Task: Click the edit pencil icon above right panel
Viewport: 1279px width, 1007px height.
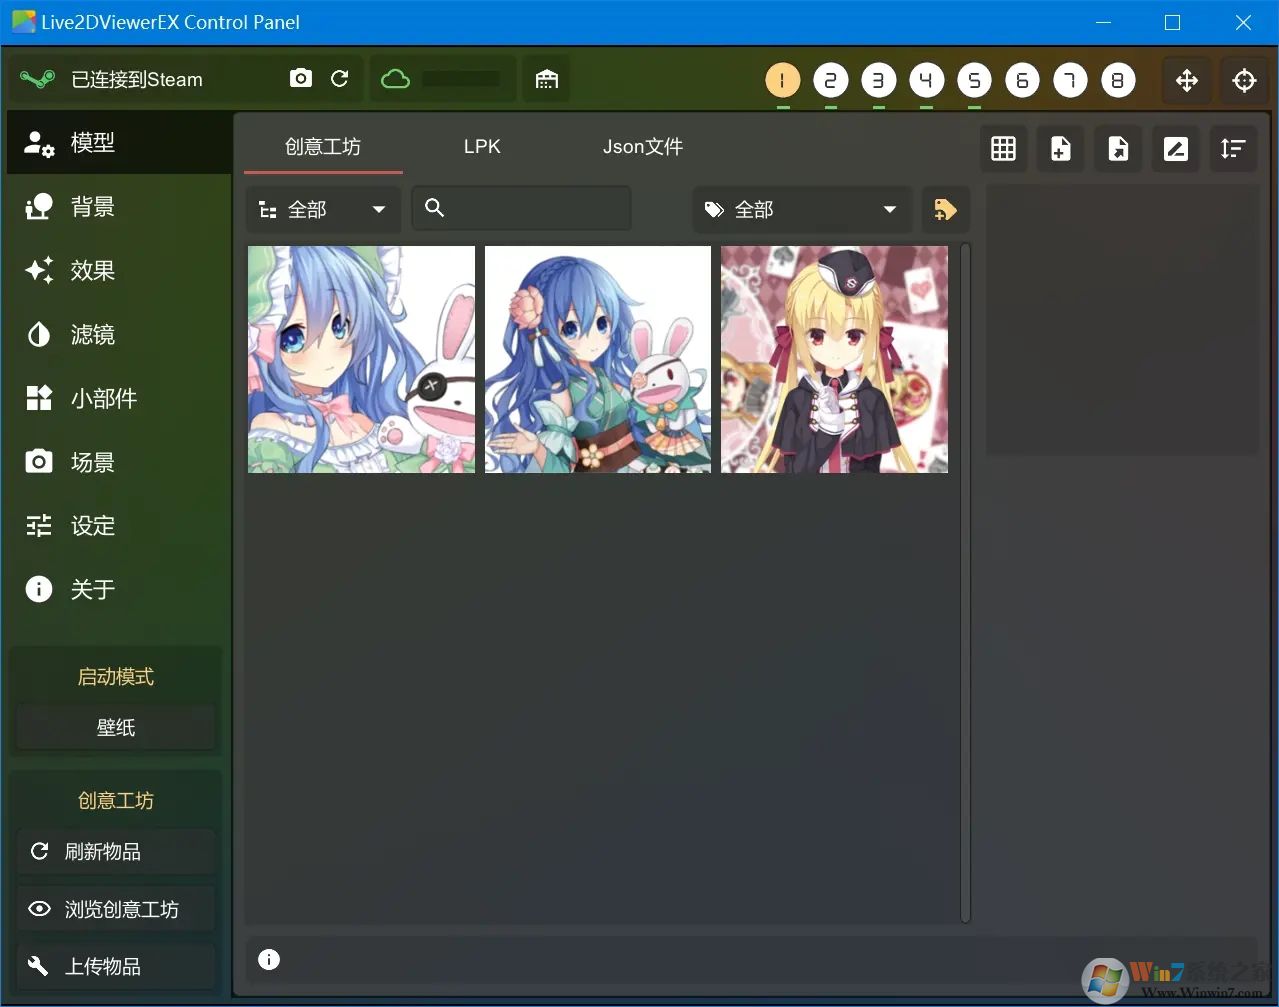Action: (1175, 148)
